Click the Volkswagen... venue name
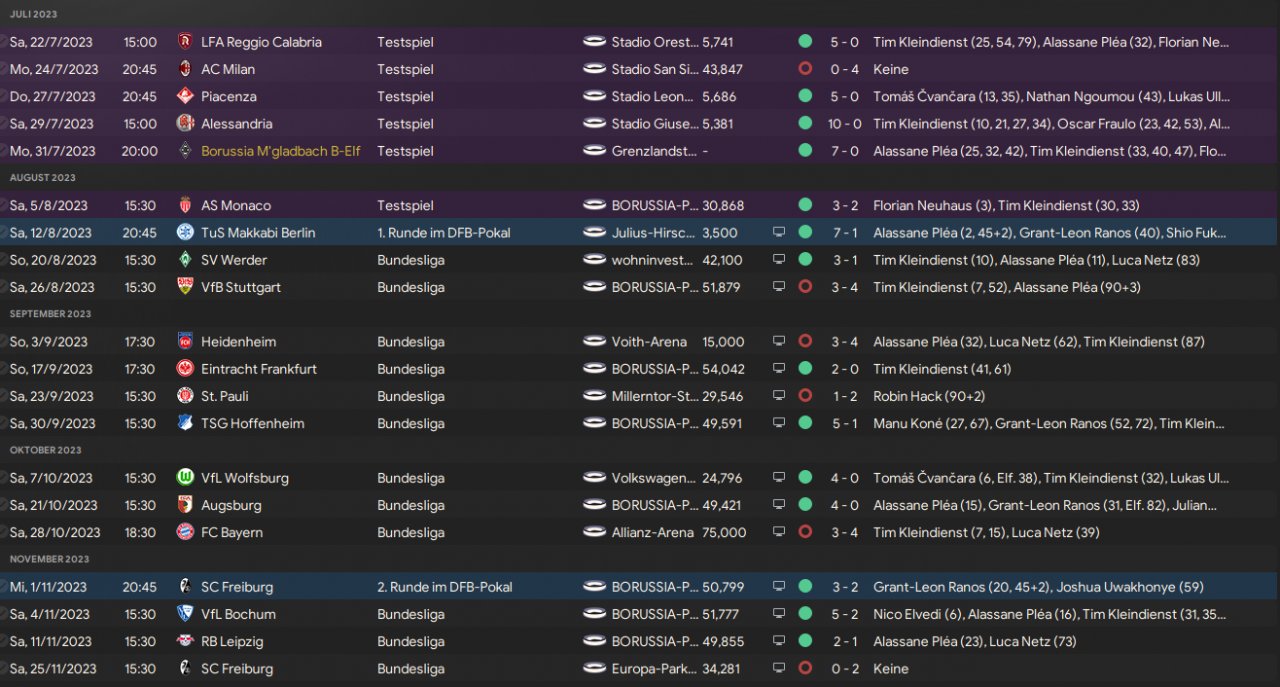 click(x=655, y=478)
